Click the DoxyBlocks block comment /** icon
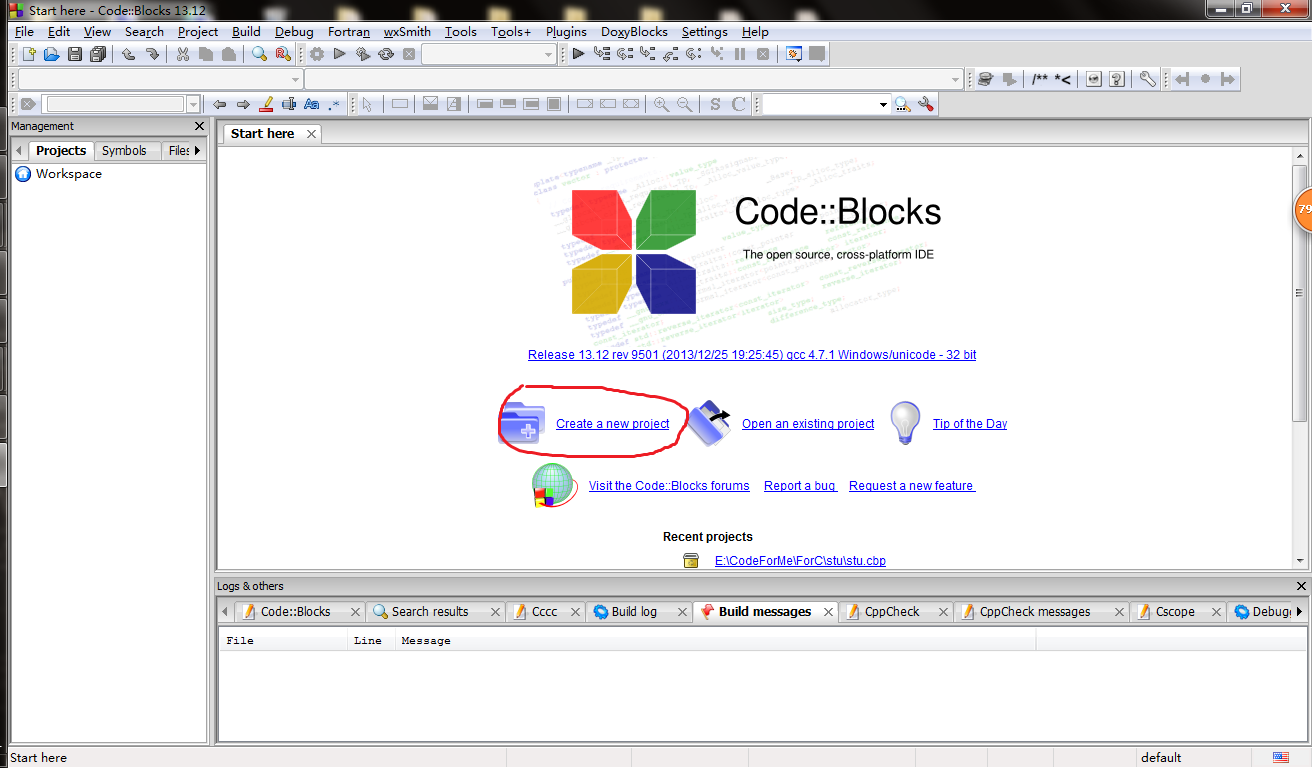This screenshot has height=768, width=1312. 1040,79
